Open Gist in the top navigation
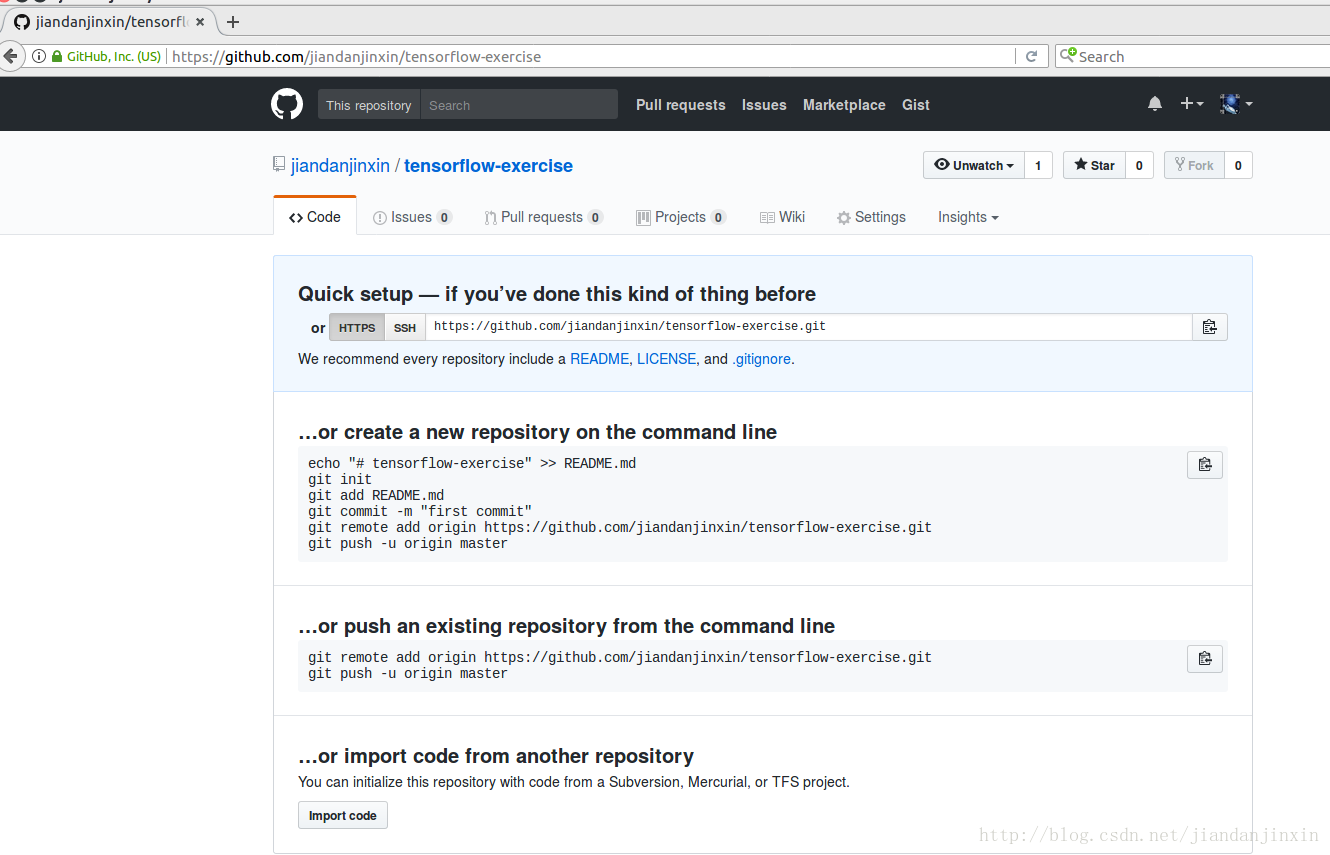The height and width of the screenshot is (855, 1330). (916, 104)
